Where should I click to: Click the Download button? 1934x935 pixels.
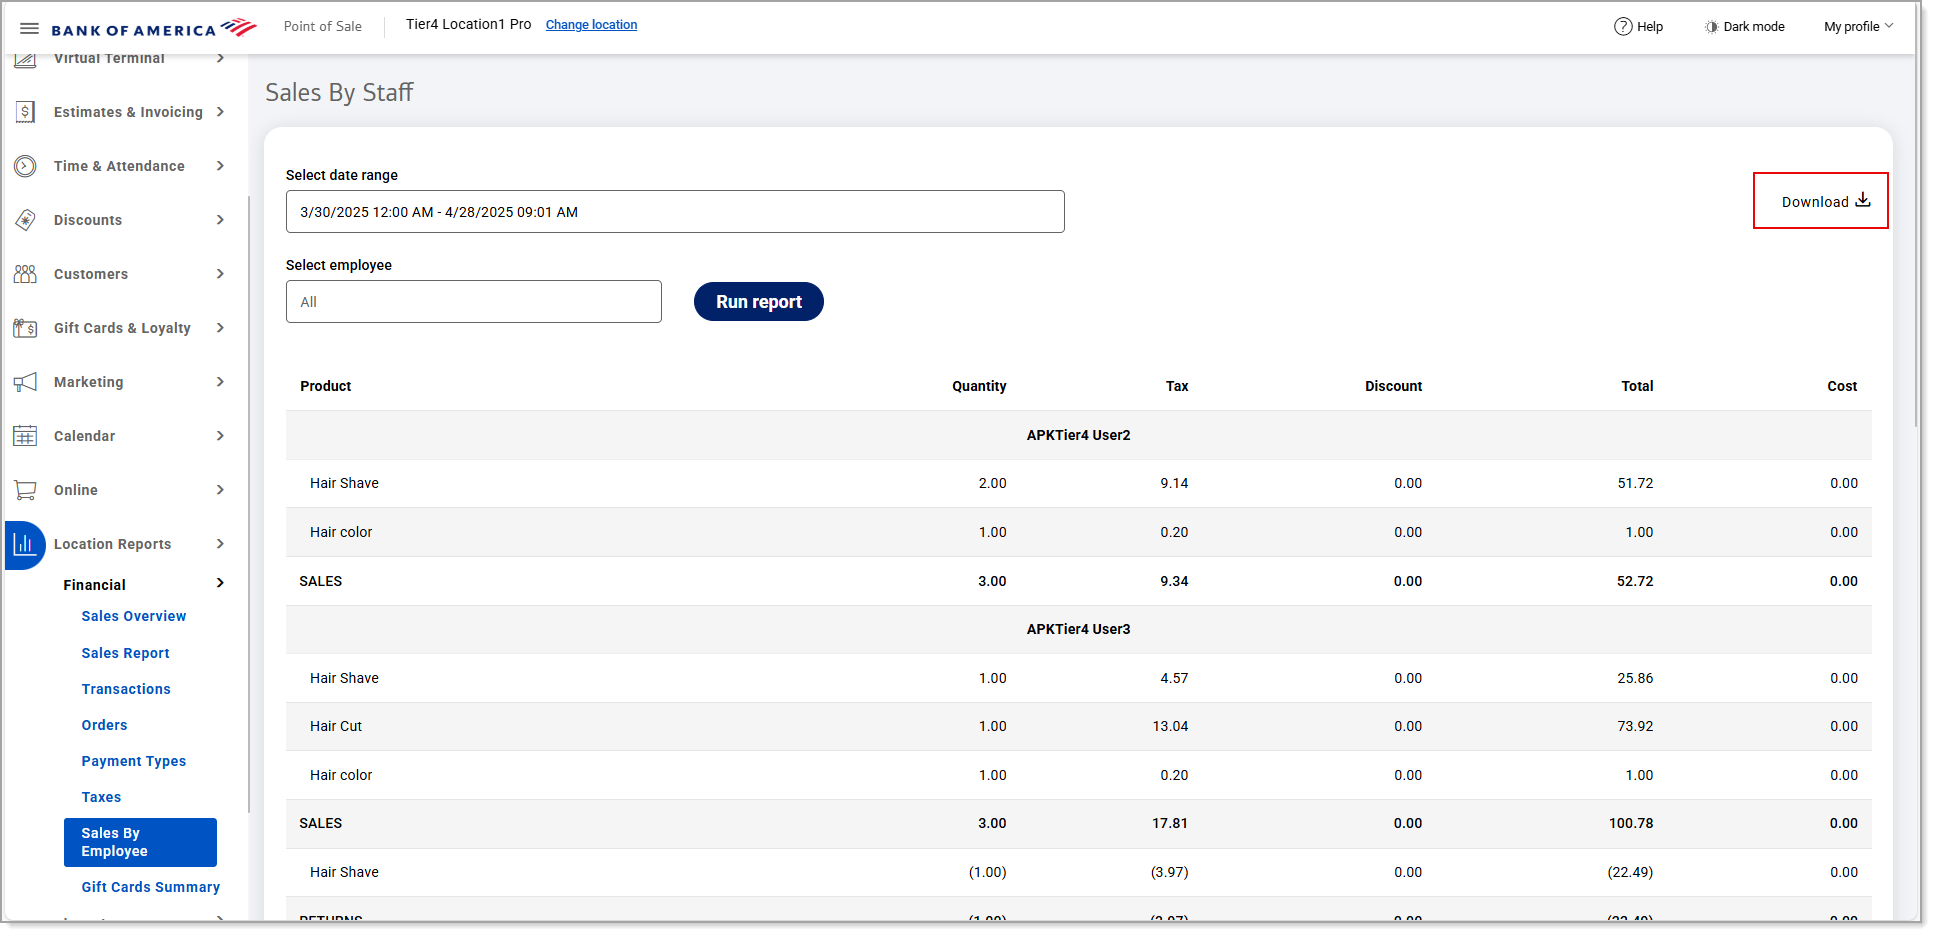point(1821,201)
